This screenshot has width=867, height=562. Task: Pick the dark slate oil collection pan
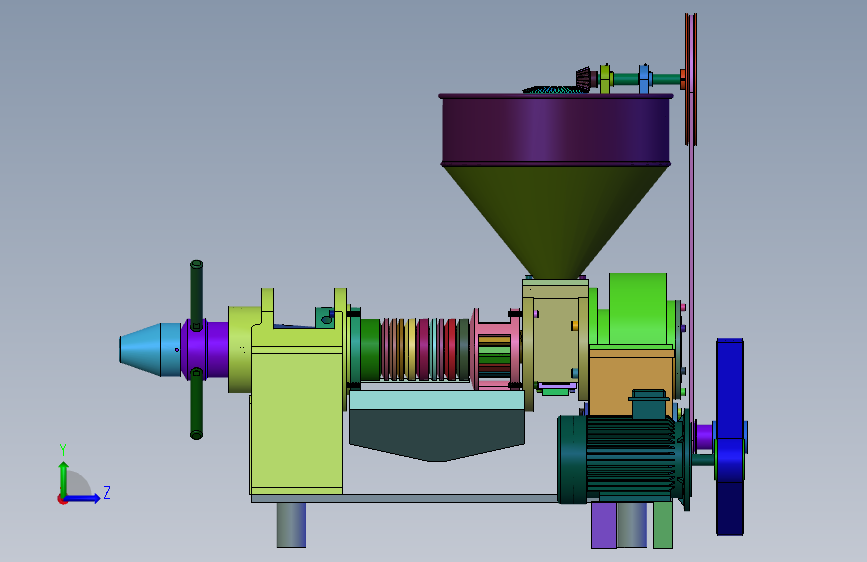pyautogui.click(x=437, y=434)
